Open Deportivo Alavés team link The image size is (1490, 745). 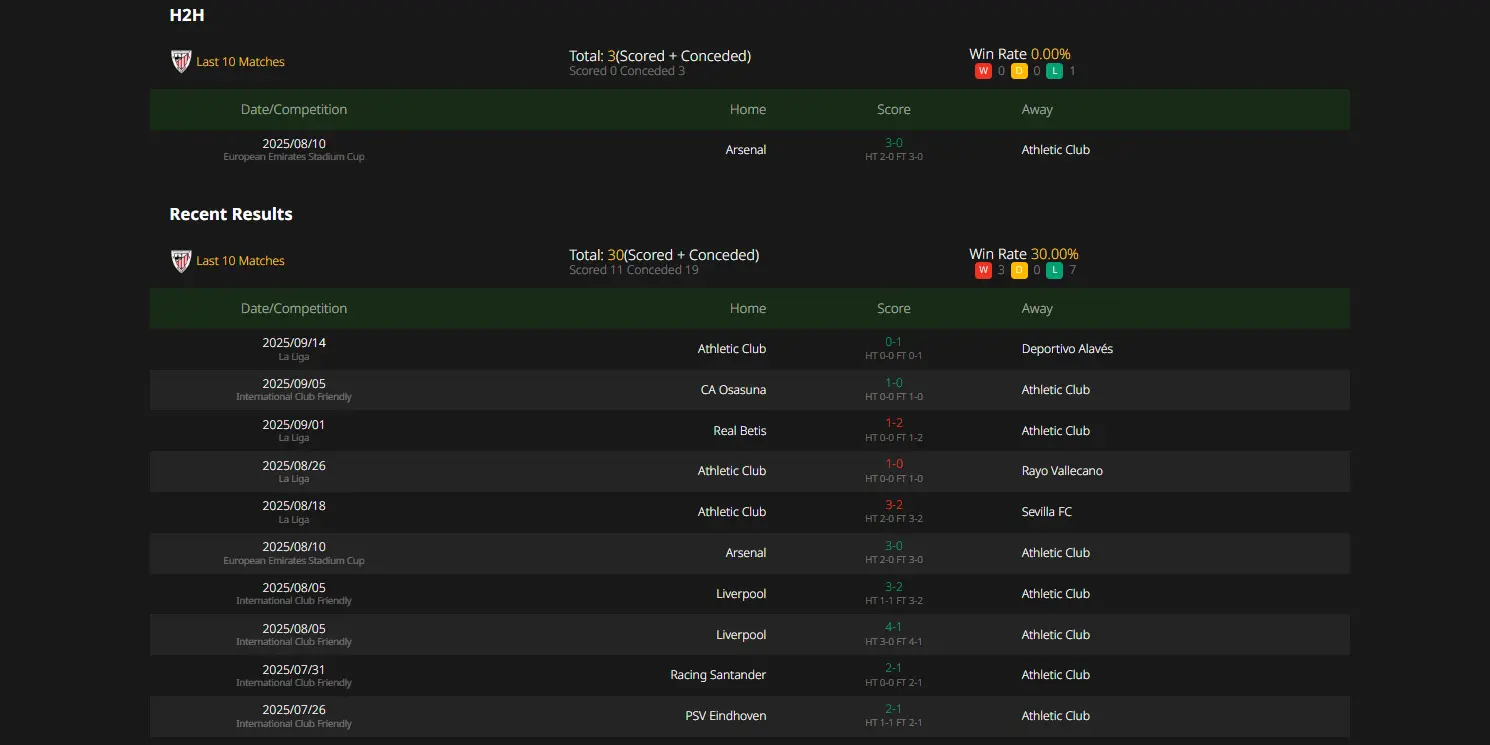pos(1067,349)
